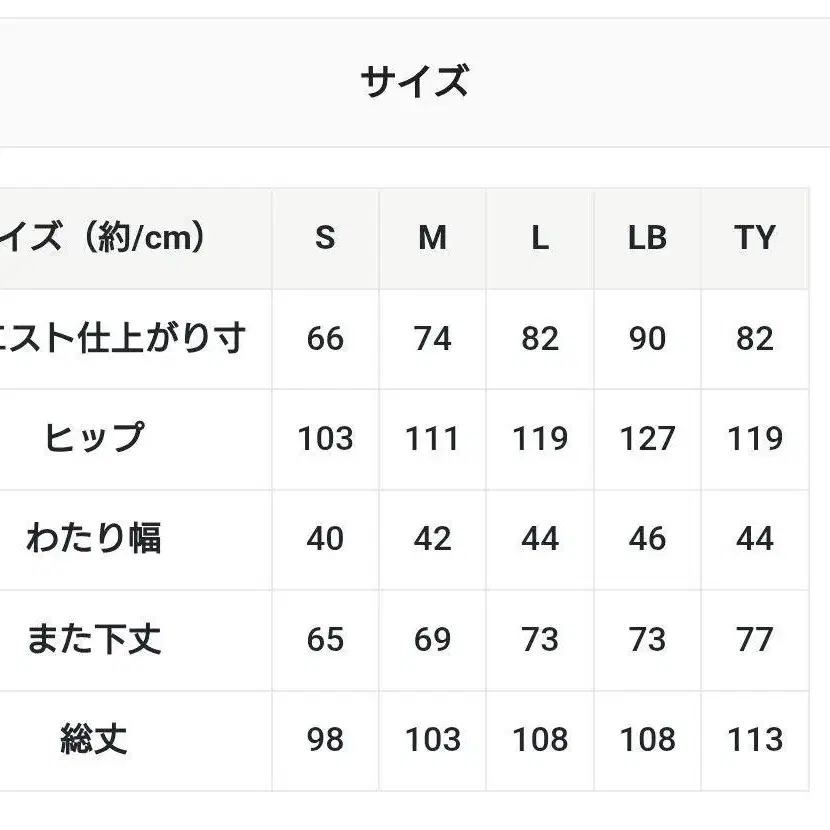
Task: Select the 総丈 row label
Action: 94,740
